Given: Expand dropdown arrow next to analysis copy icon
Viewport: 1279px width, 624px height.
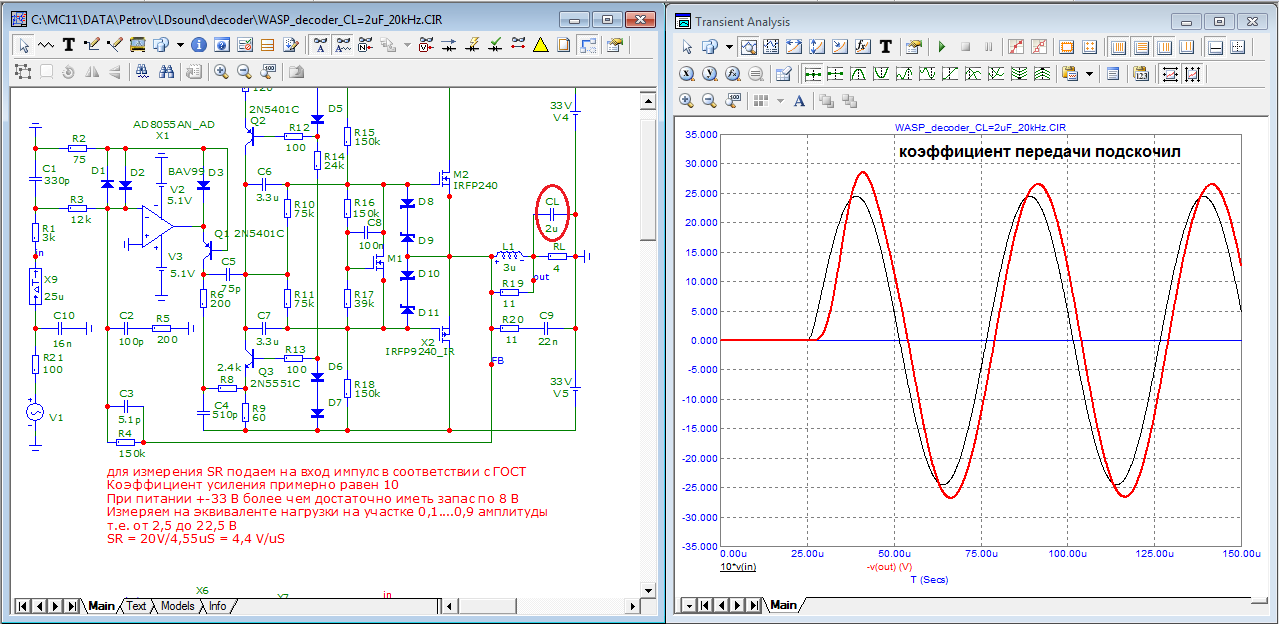Looking at the screenshot, I should (x=729, y=47).
